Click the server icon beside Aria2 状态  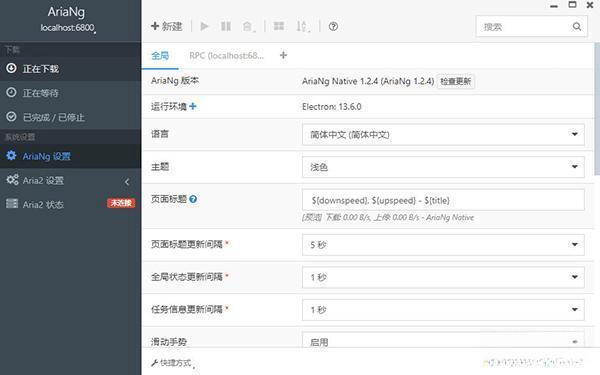pos(12,204)
